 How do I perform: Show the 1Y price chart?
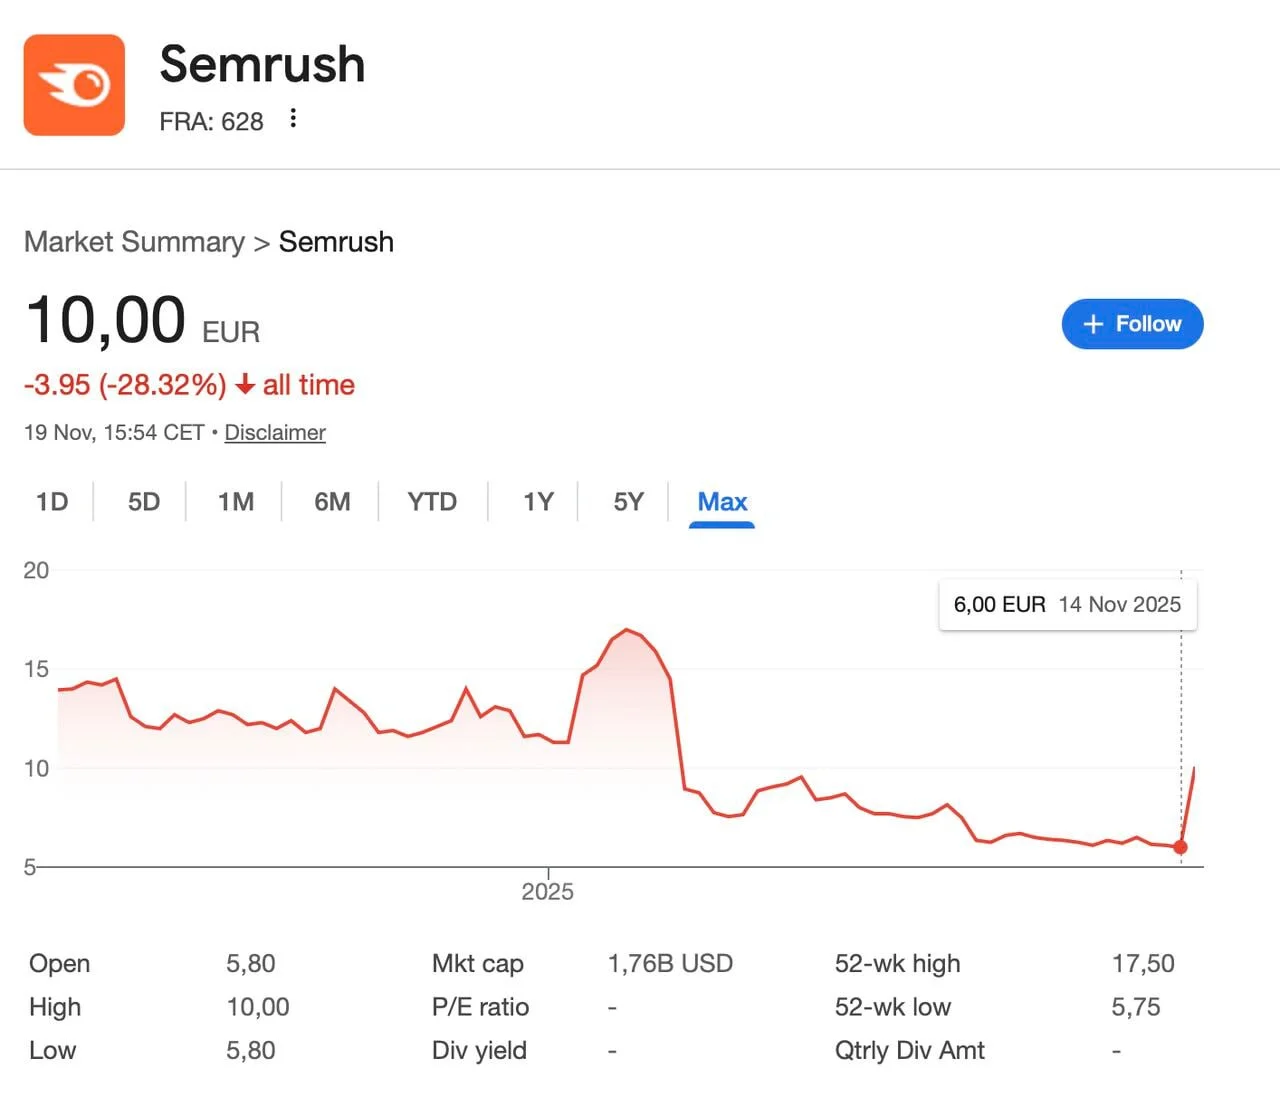pyautogui.click(x=538, y=502)
